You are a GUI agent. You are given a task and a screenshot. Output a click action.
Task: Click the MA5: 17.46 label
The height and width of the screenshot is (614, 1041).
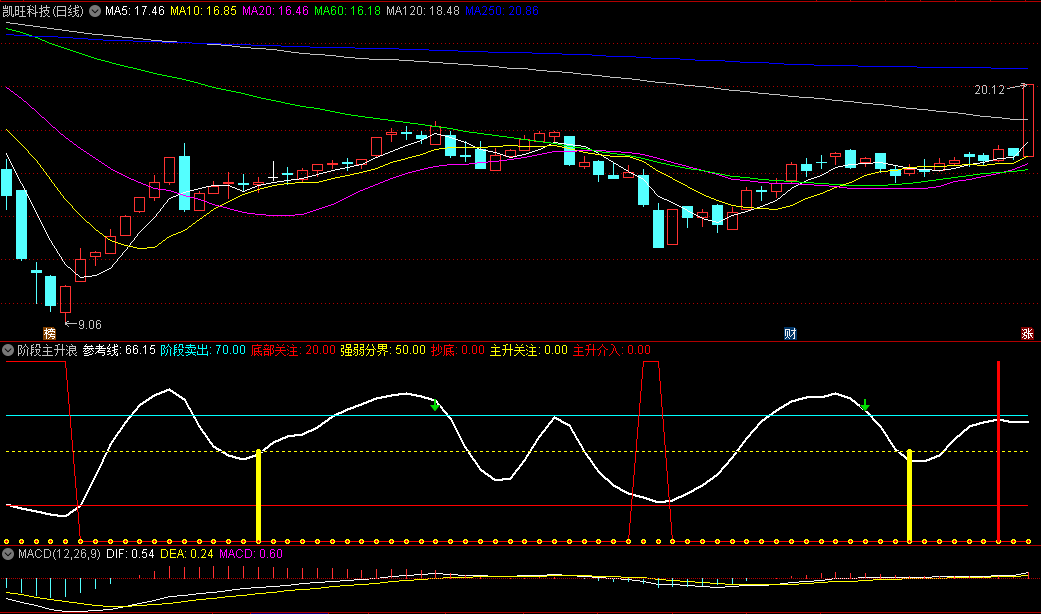click(135, 11)
